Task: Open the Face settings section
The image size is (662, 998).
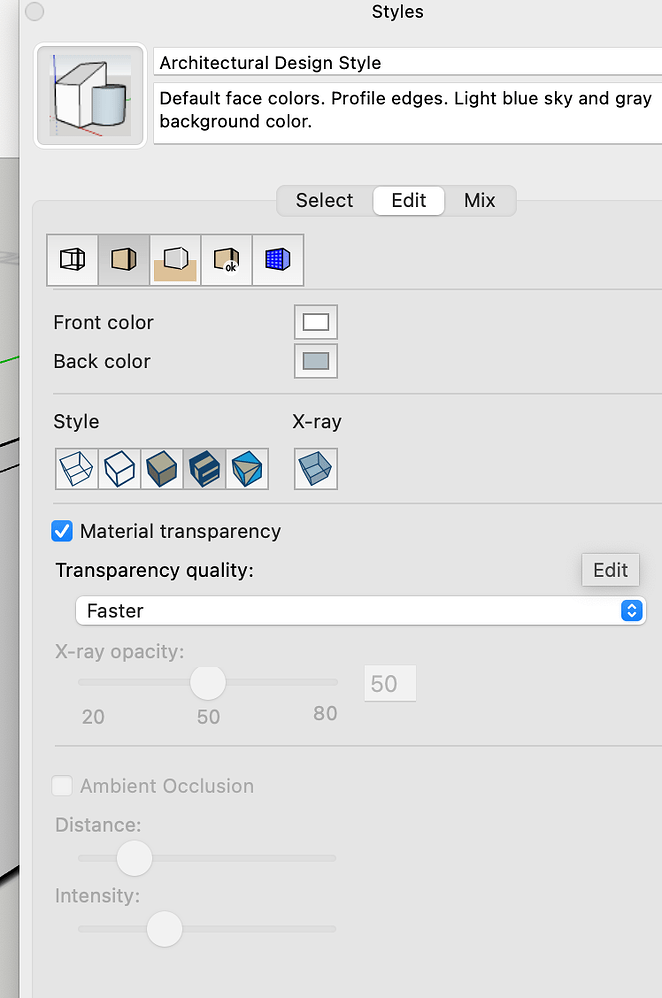Action: (124, 261)
